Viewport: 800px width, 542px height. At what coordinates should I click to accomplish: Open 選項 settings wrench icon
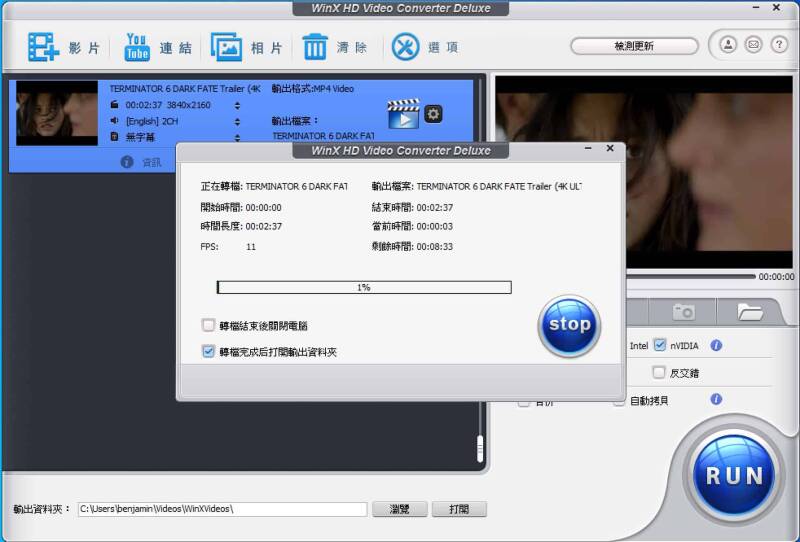(x=405, y=47)
